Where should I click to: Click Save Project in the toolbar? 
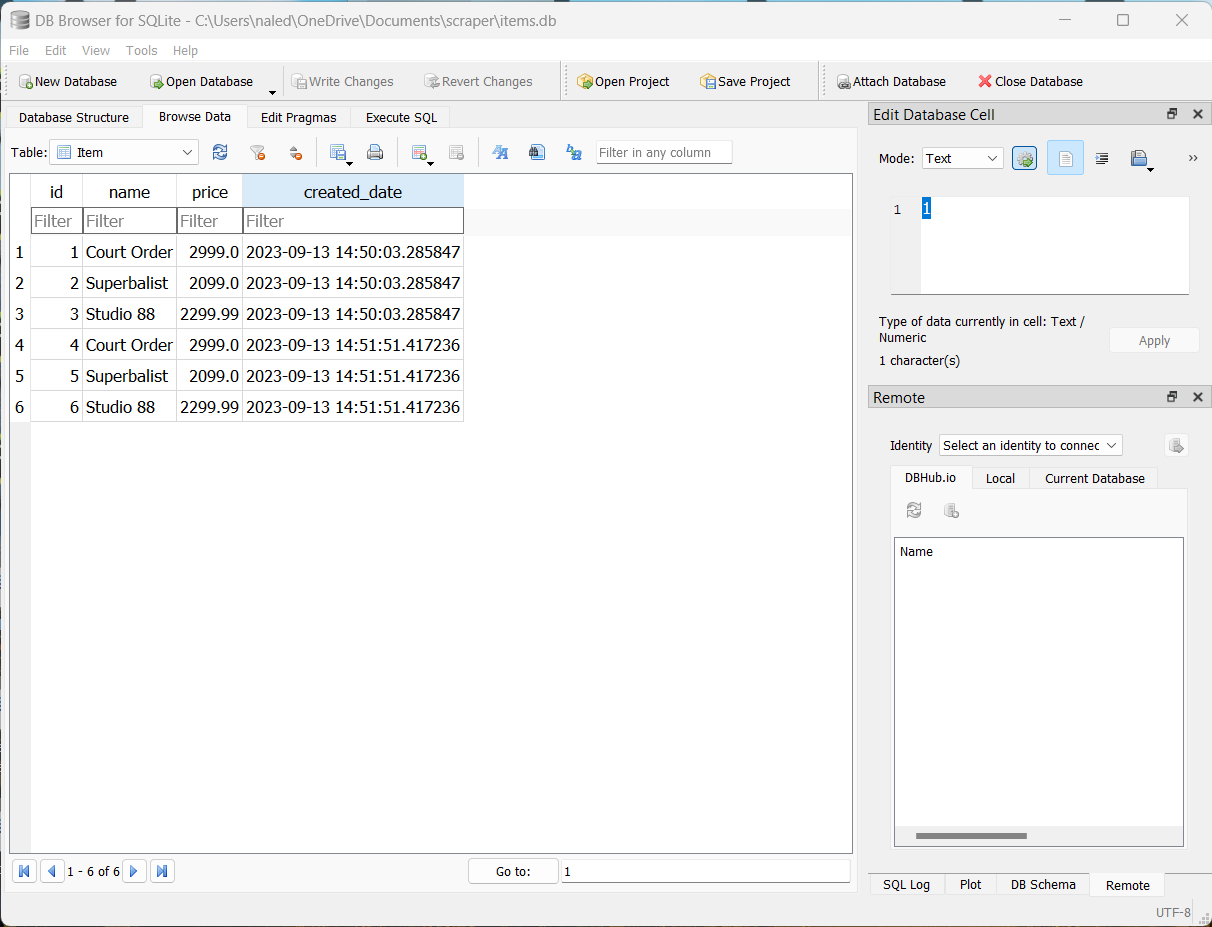(745, 81)
